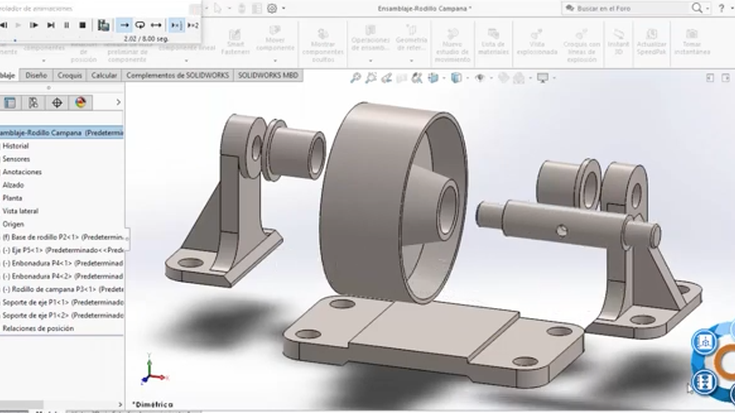Open Complementos de SOLIDWORKS tab
Screen dimensions: 735x413
click(x=178, y=75)
